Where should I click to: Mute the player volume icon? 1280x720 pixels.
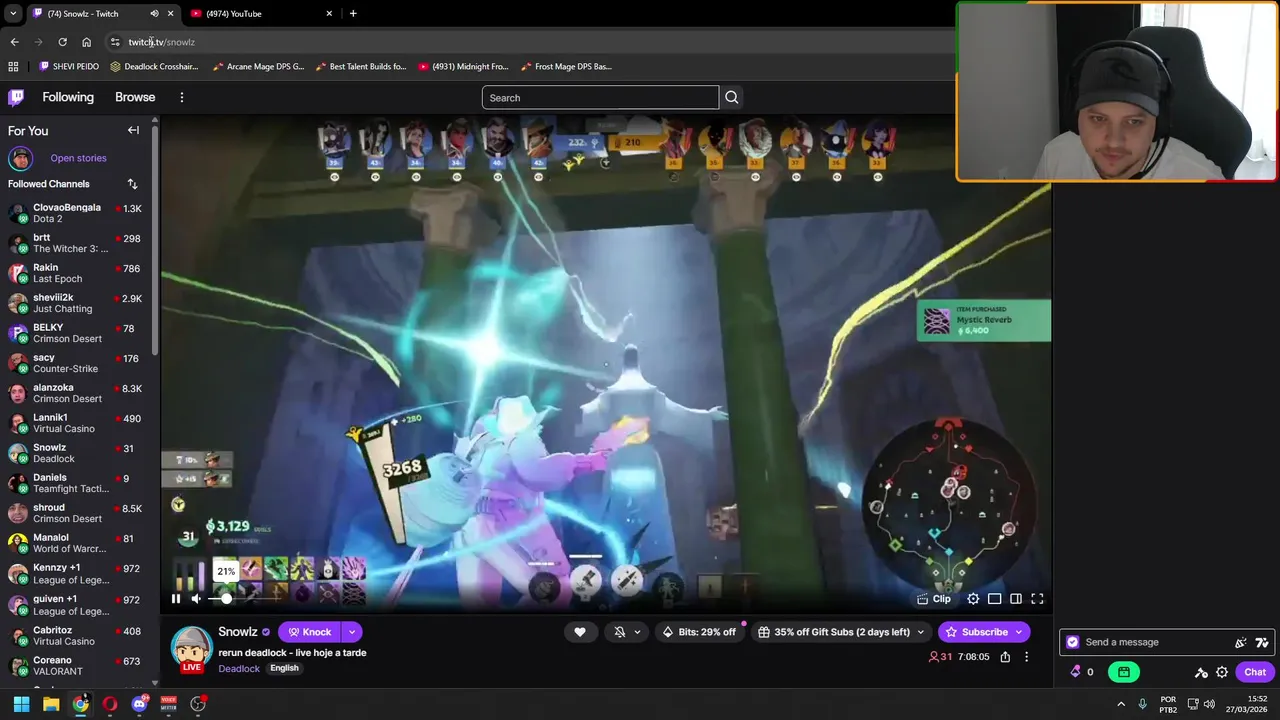point(197,599)
